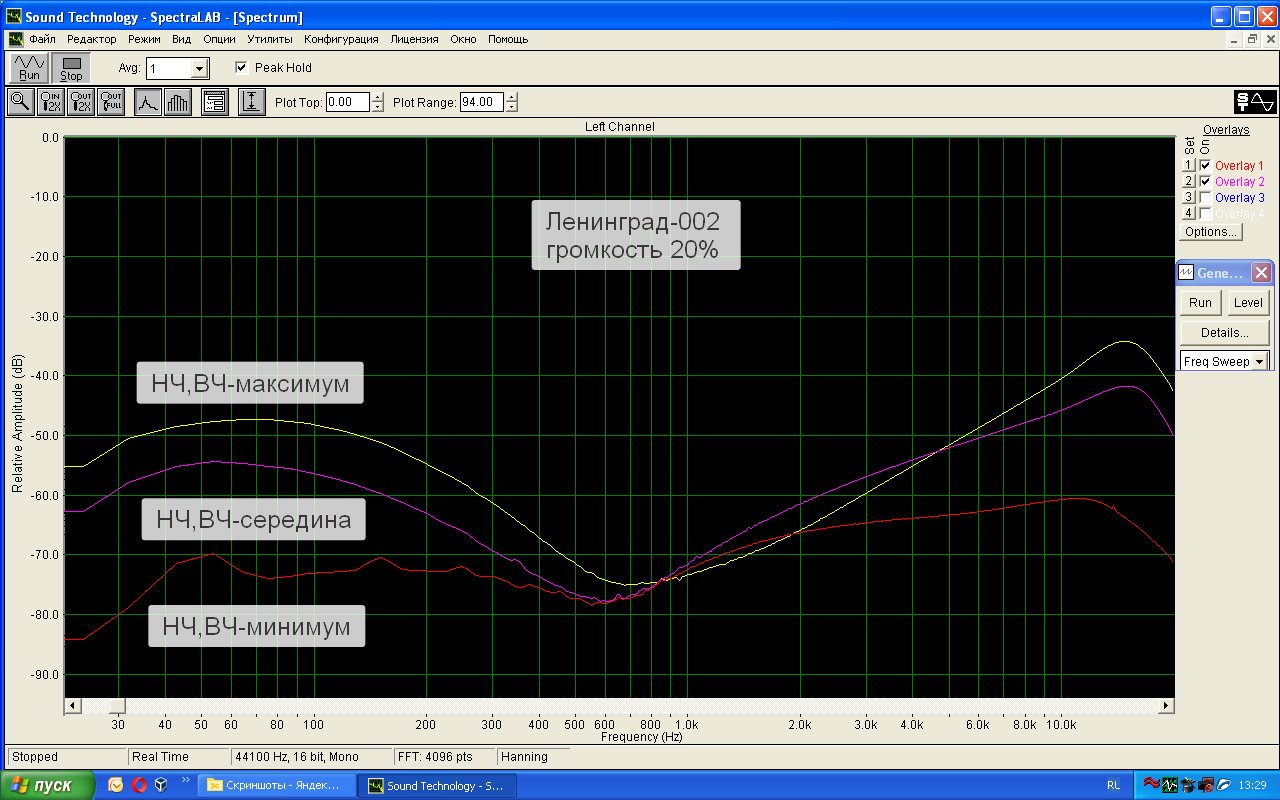Image resolution: width=1280 pixels, height=800 pixels.
Task: Open the Режим menu
Action: click(145, 39)
